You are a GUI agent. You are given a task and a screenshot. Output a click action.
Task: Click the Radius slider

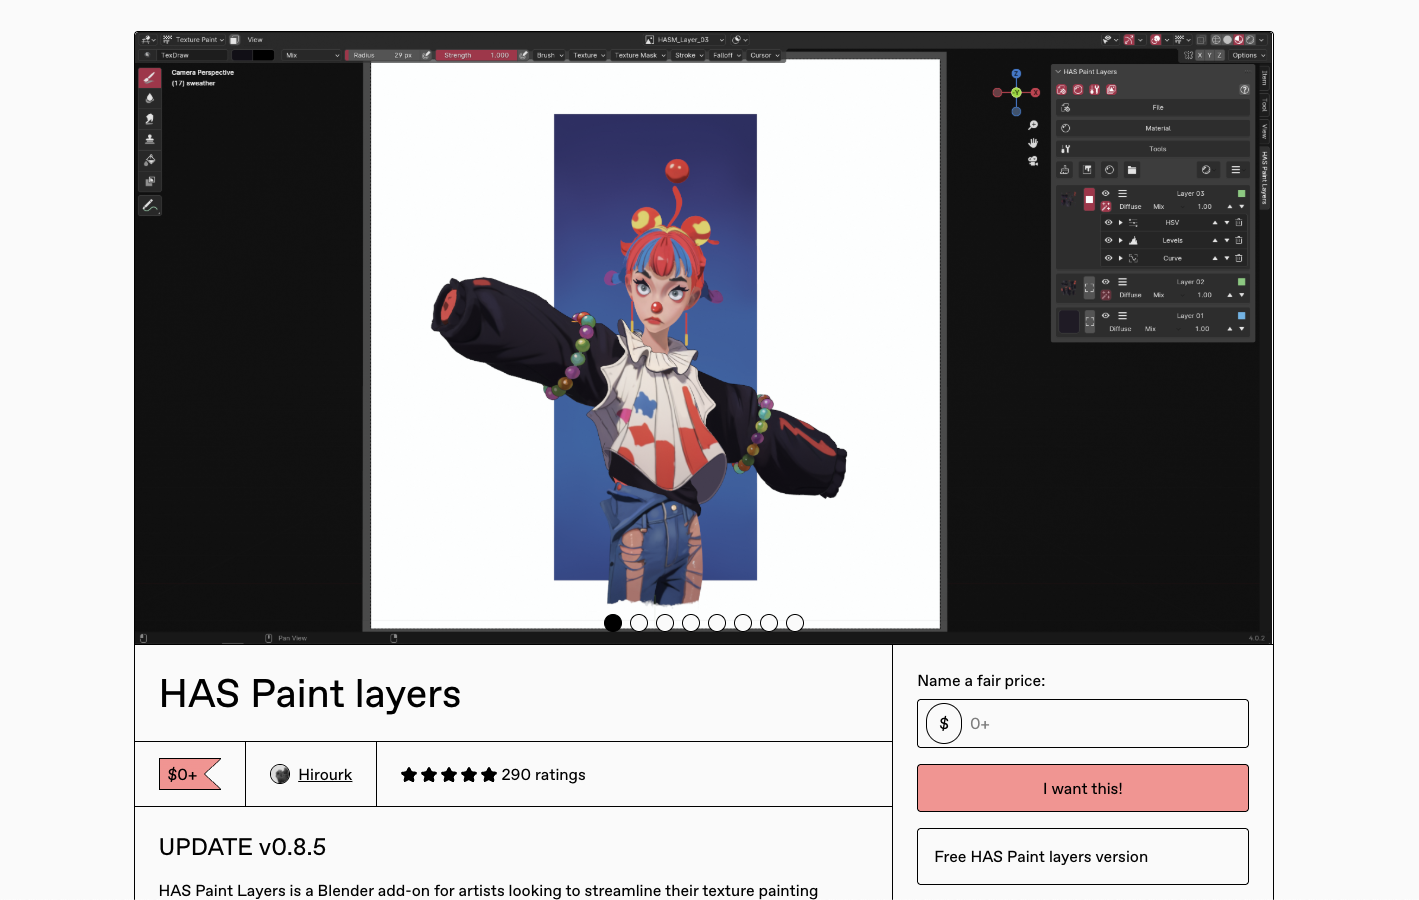[x=382, y=55]
